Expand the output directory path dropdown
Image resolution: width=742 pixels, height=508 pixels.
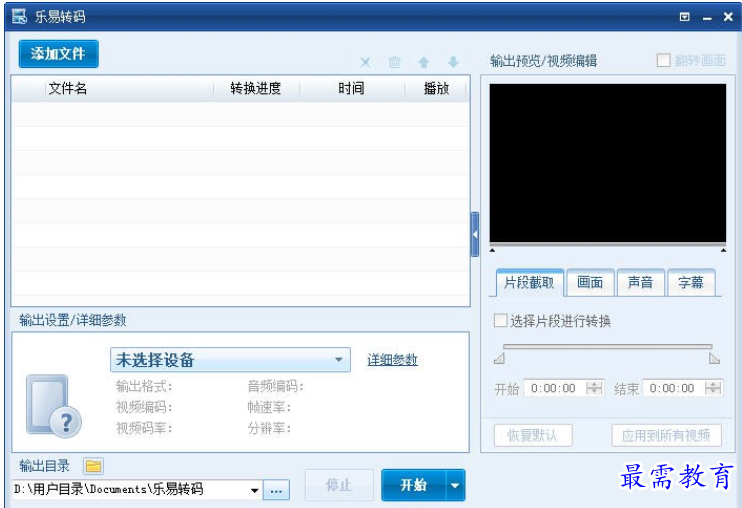(x=255, y=490)
